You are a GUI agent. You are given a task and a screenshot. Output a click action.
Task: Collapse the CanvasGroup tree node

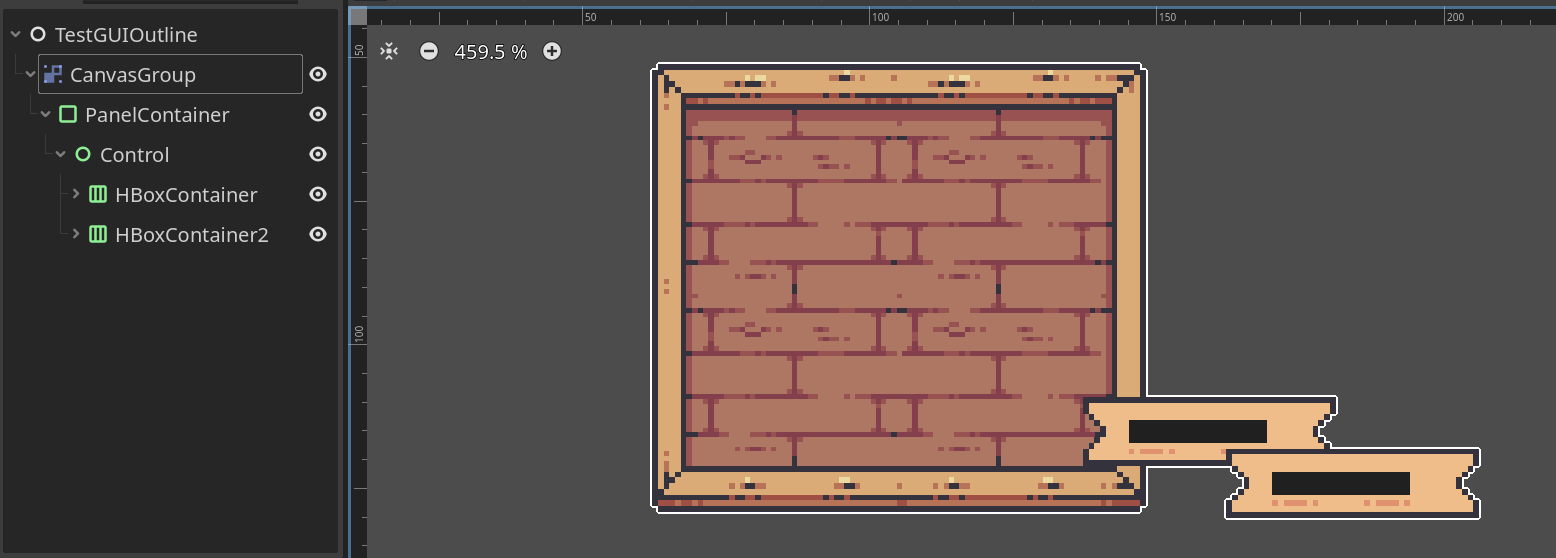coord(30,75)
